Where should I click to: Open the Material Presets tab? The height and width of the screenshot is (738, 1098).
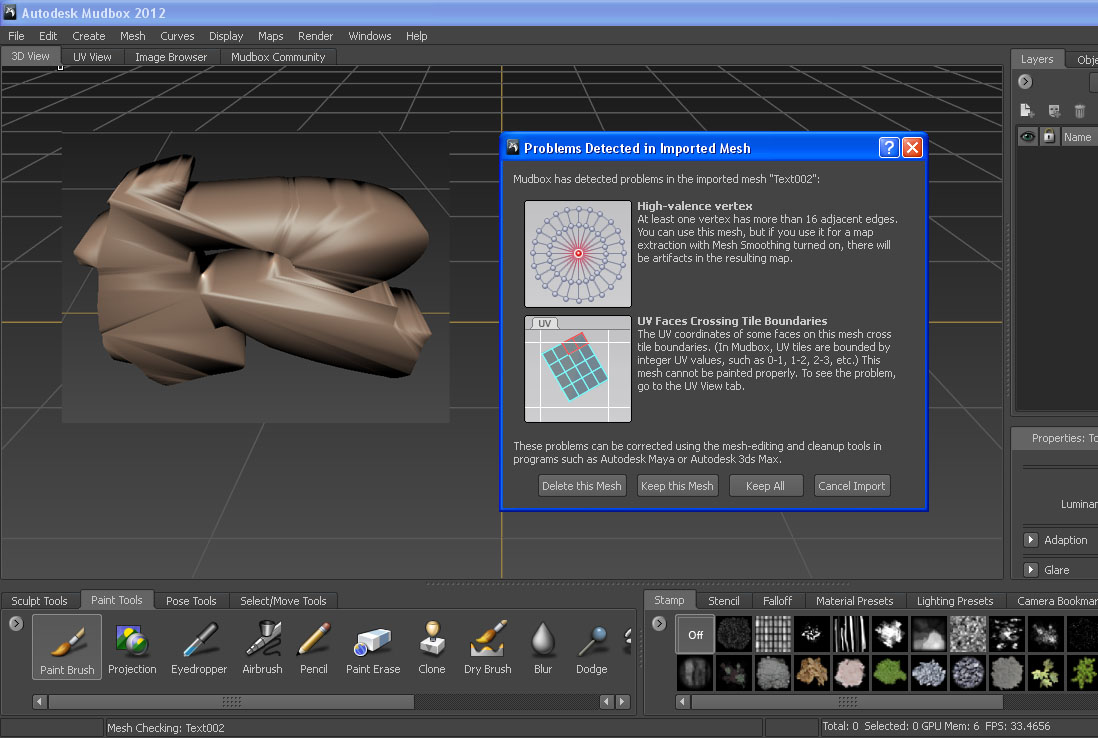pos(854,601)
